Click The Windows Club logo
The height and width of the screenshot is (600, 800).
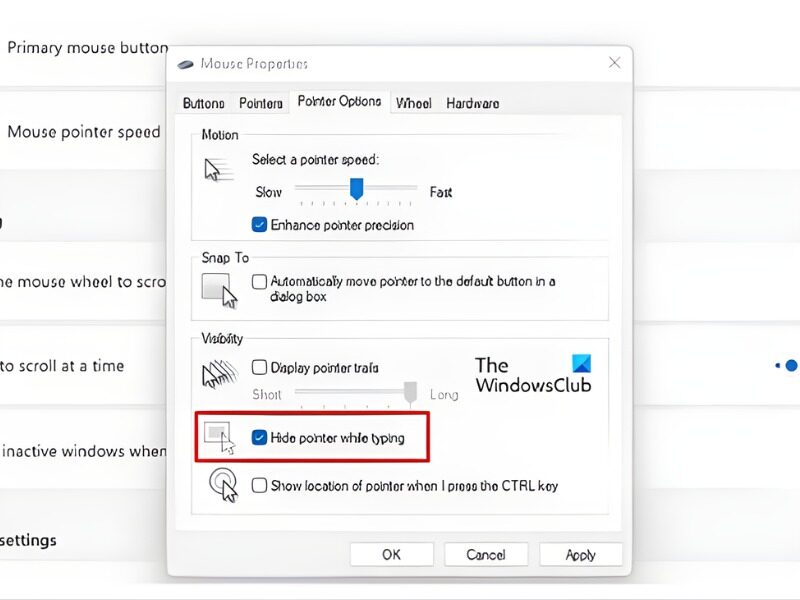[x=533, y=375]
